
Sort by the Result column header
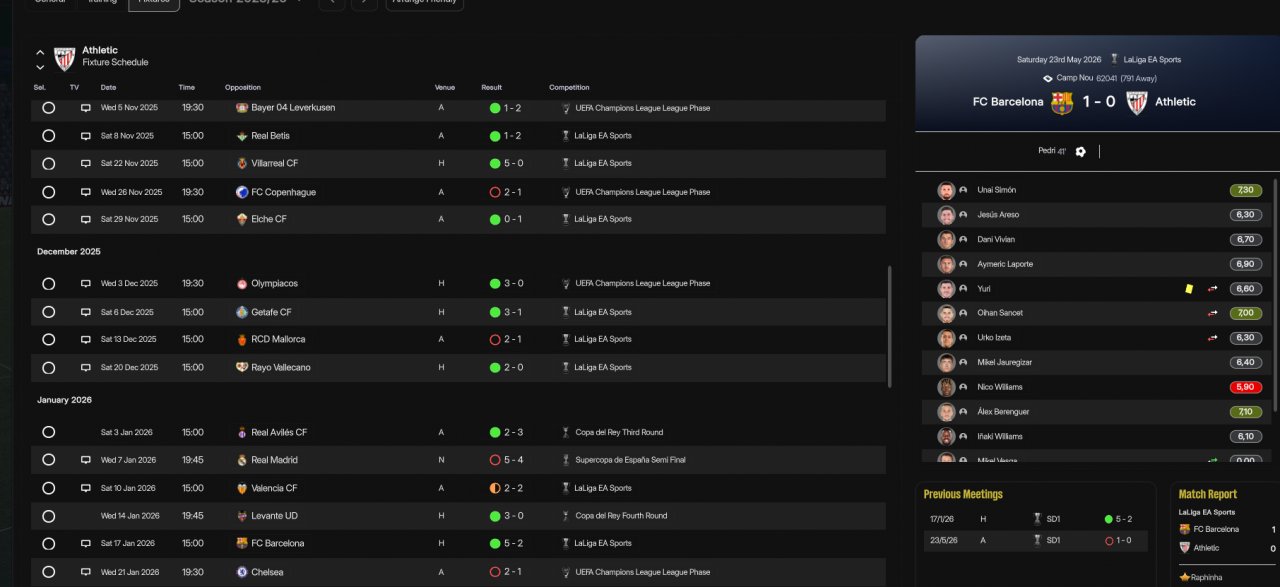491,87
